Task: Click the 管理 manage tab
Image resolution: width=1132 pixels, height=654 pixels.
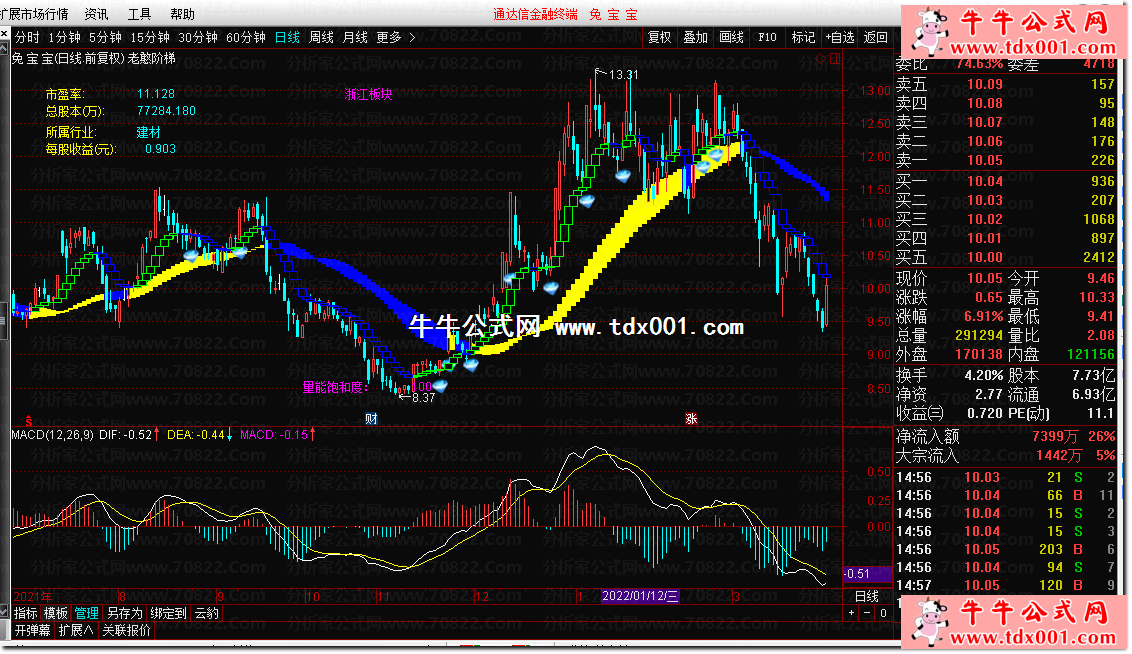Action: pos(87,613)
